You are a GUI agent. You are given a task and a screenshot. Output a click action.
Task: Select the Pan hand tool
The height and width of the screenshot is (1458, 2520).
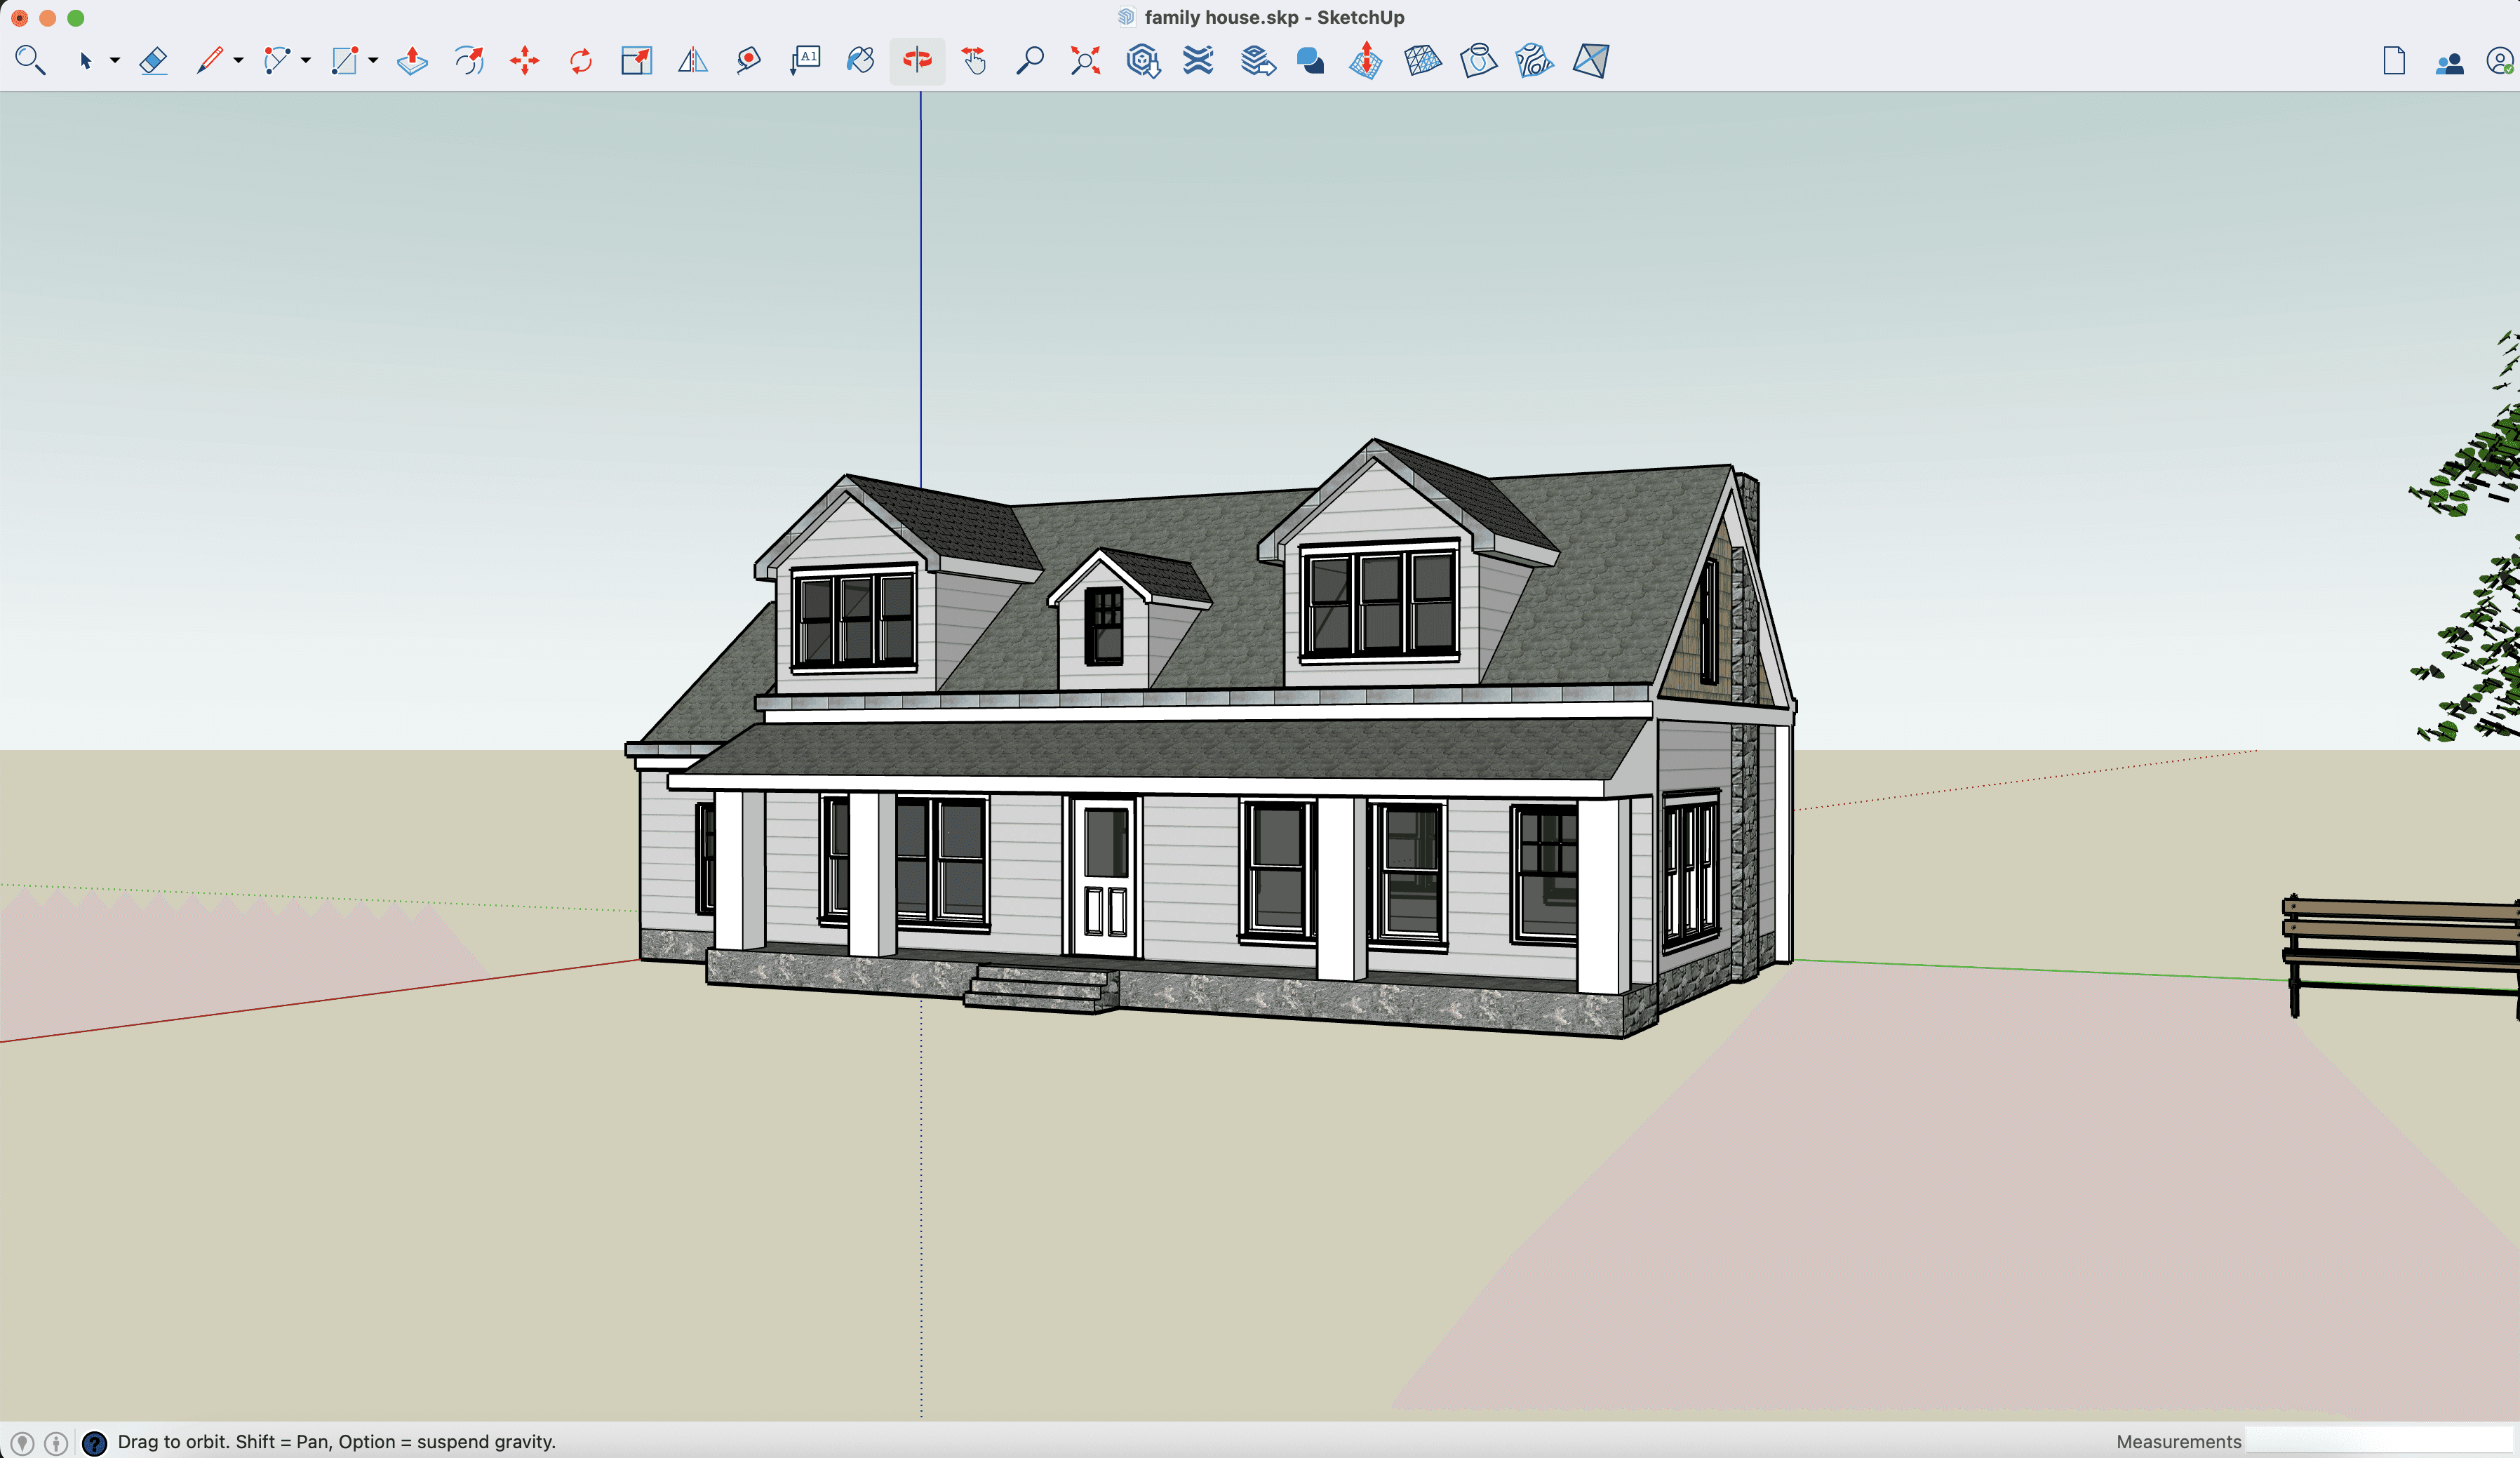[x=973, y=61]
